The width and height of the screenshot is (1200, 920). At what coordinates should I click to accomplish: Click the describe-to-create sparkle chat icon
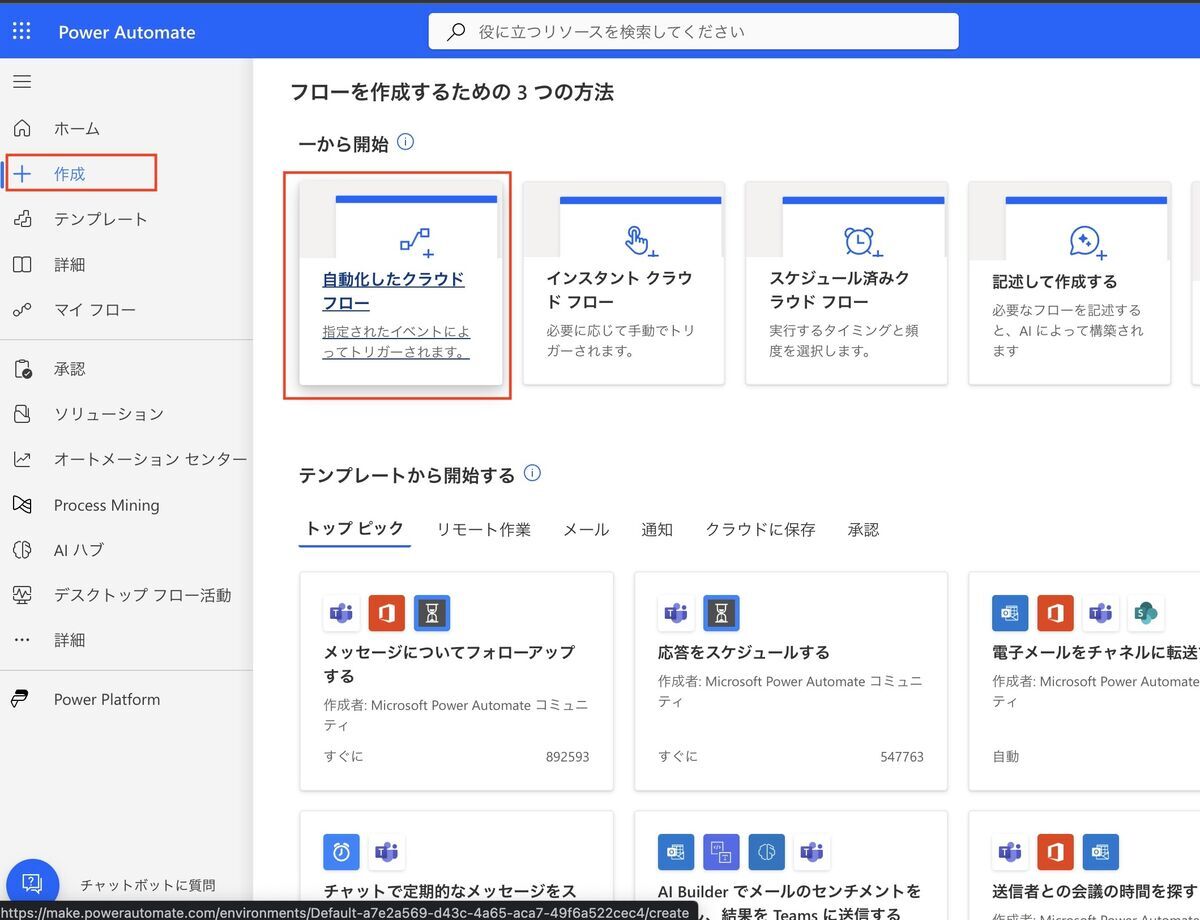point(1086,242)
